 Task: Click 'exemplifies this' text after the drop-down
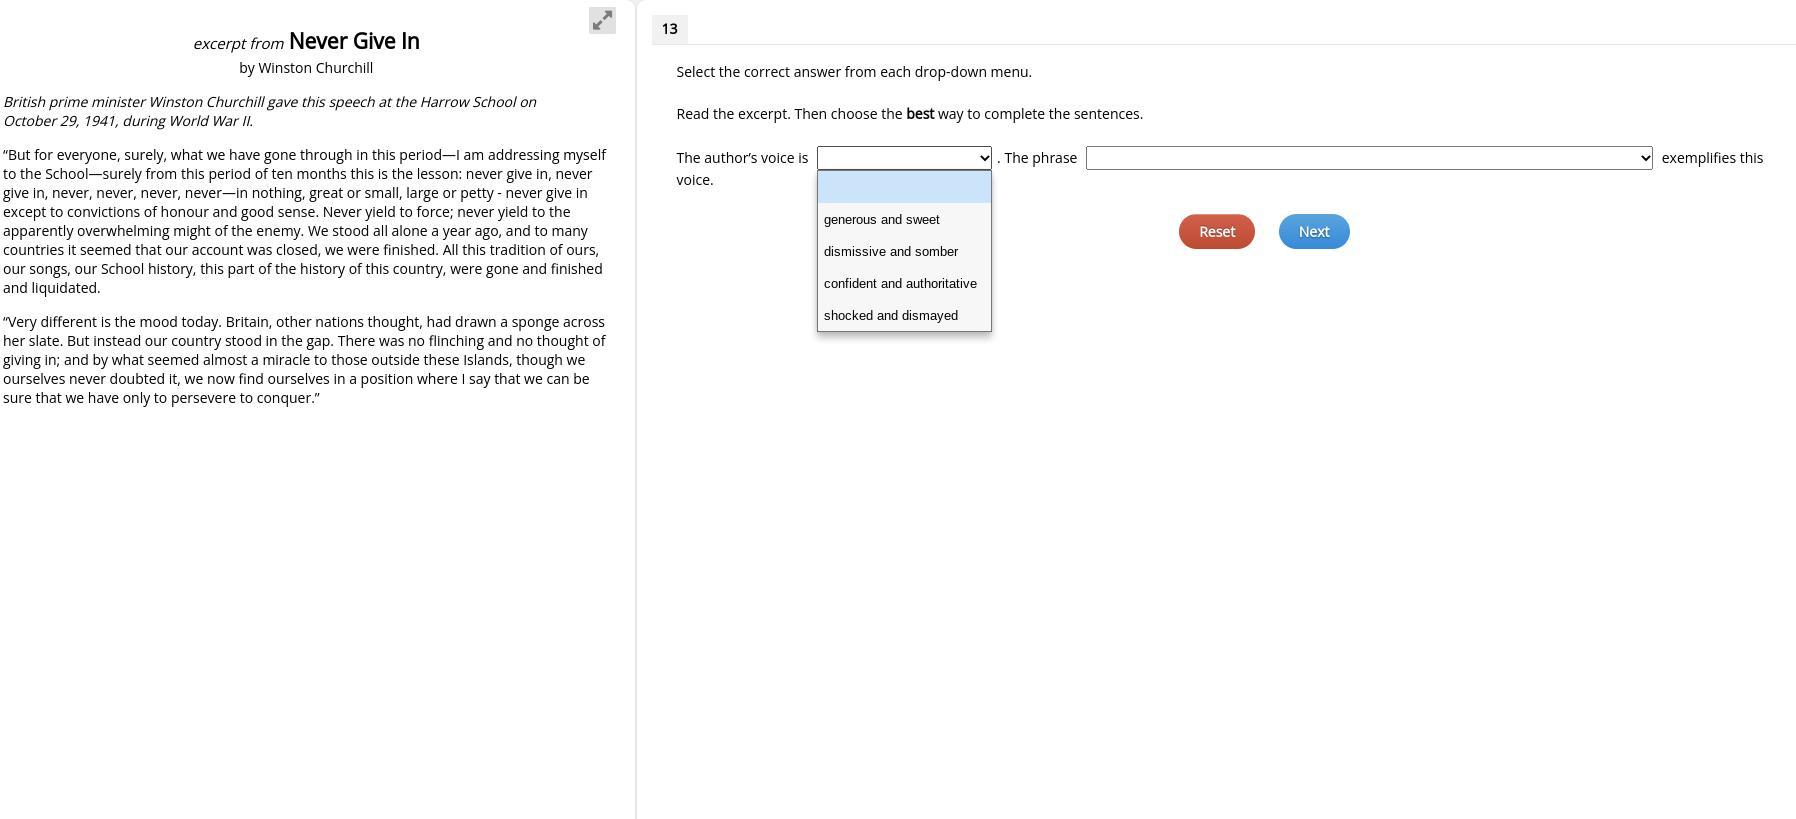click(1712, 158)
